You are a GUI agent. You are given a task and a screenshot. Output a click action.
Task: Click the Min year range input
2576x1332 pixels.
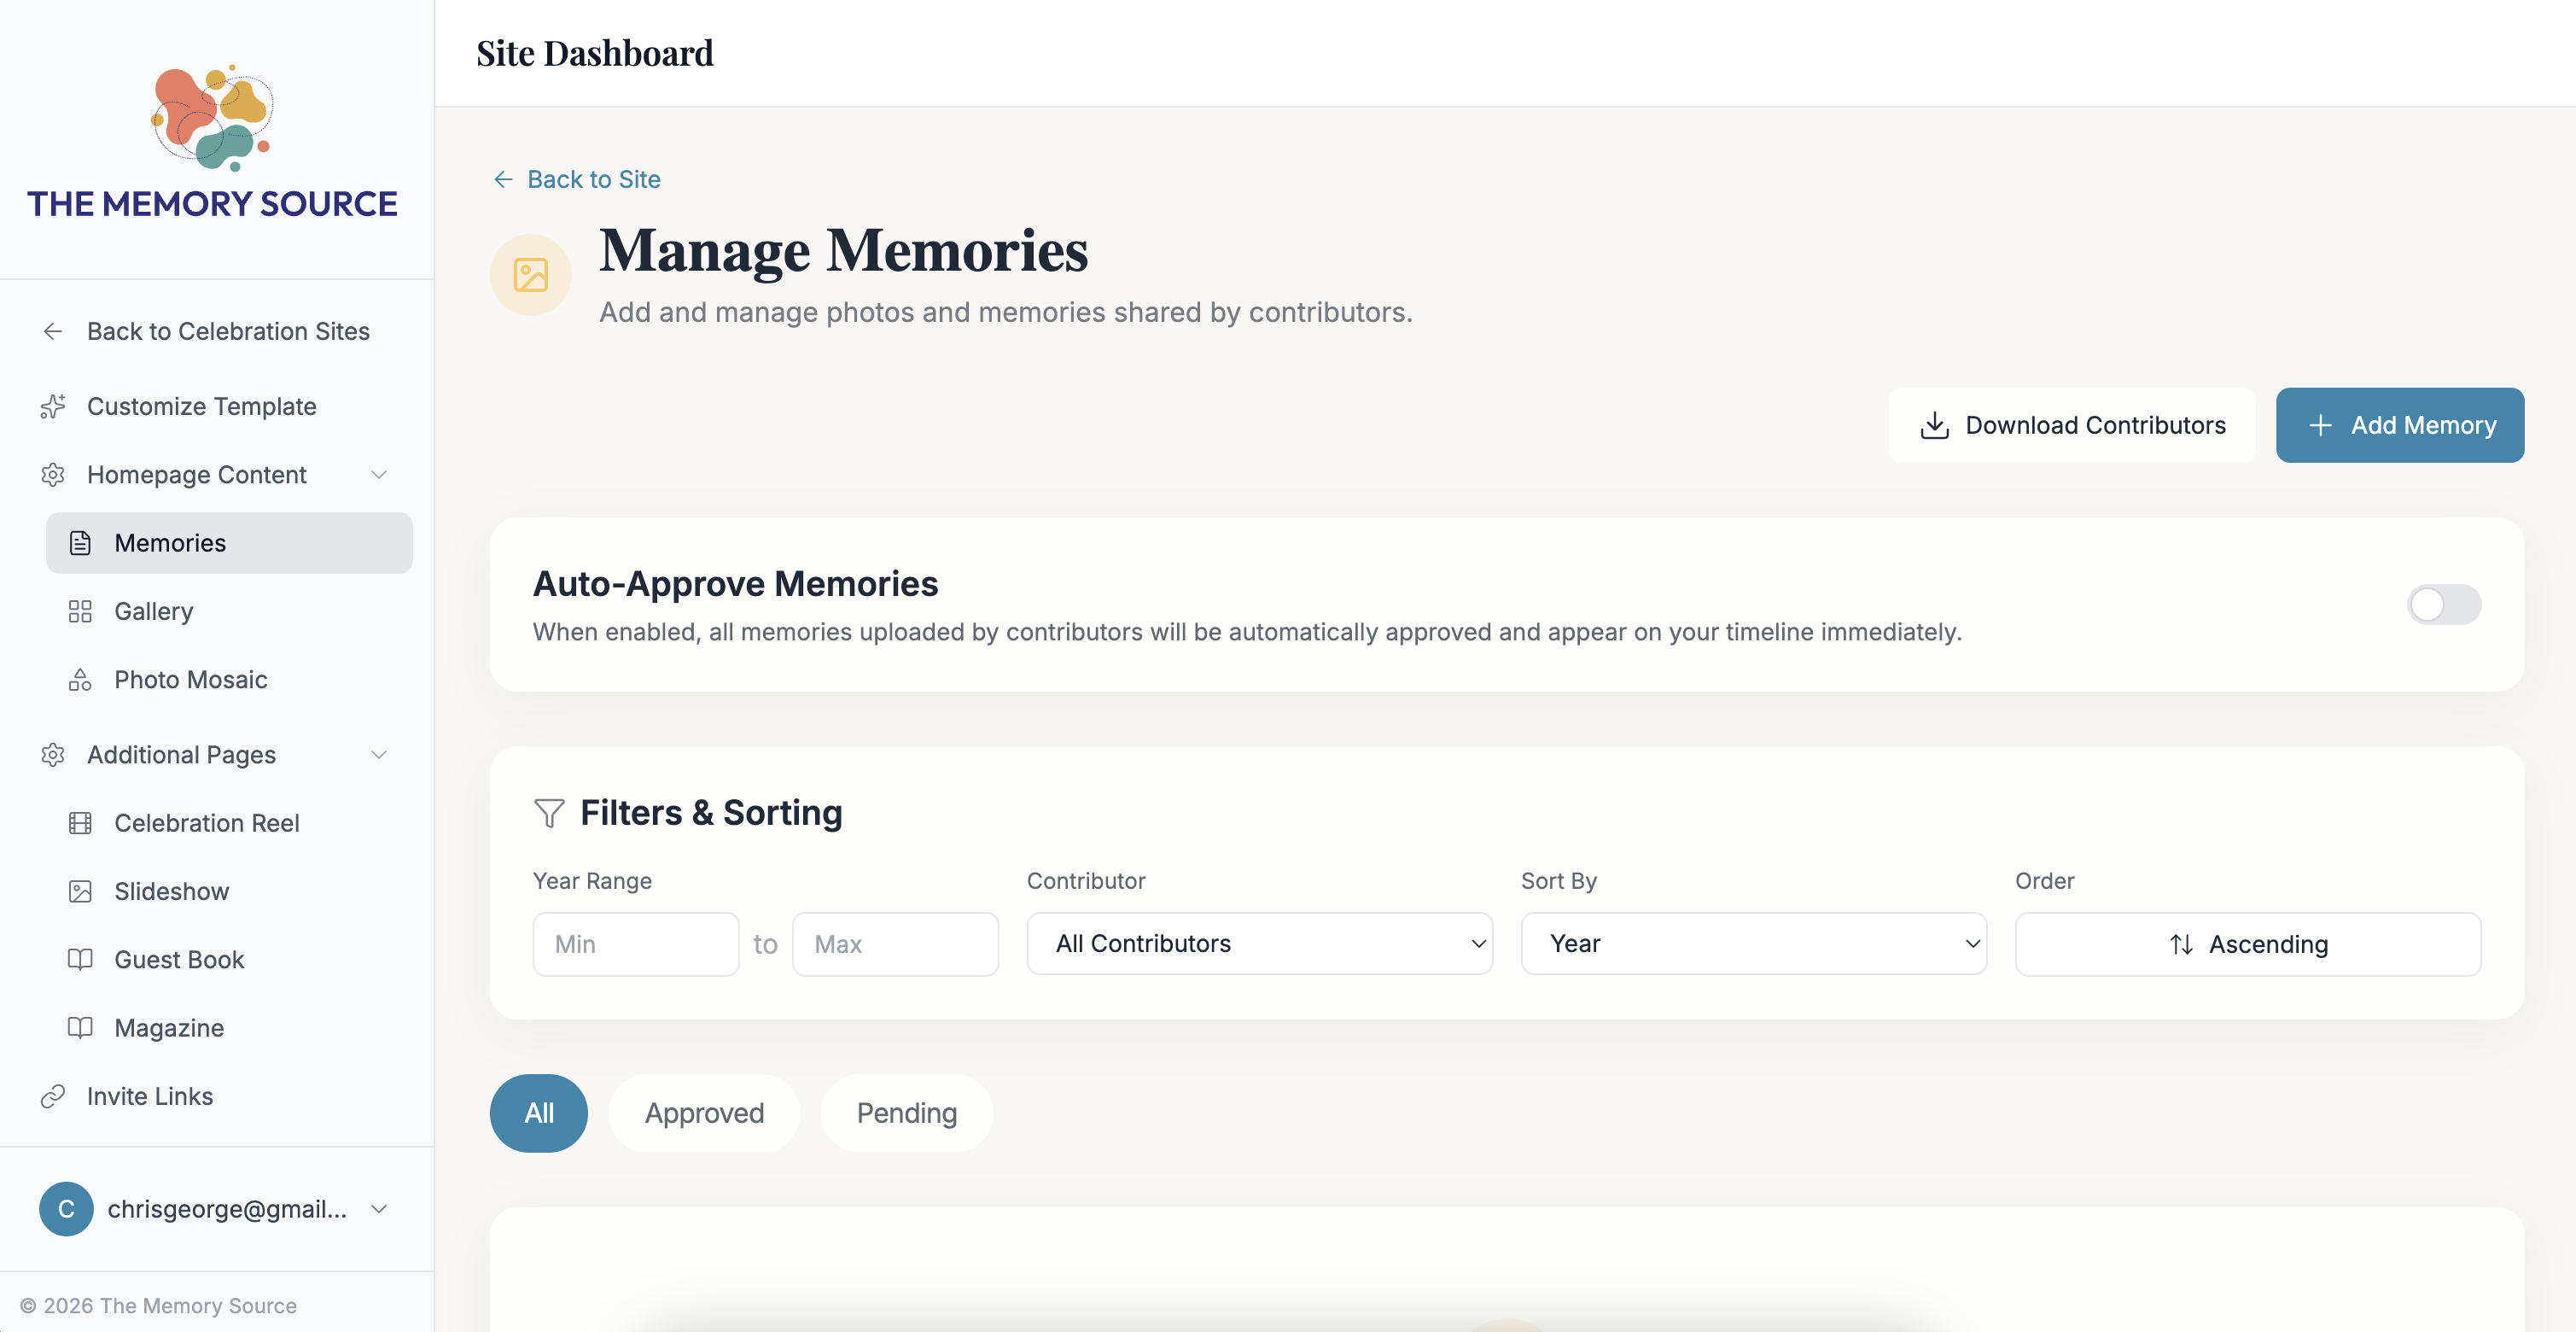coord(635,943)
